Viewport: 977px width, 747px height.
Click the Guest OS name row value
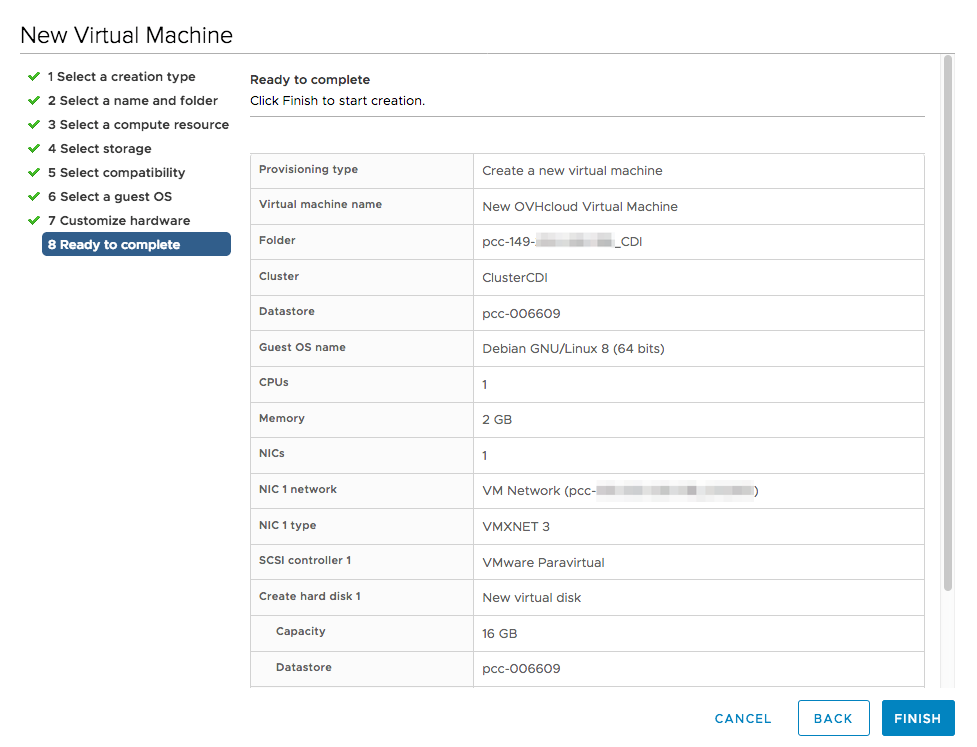pos(573,349)
